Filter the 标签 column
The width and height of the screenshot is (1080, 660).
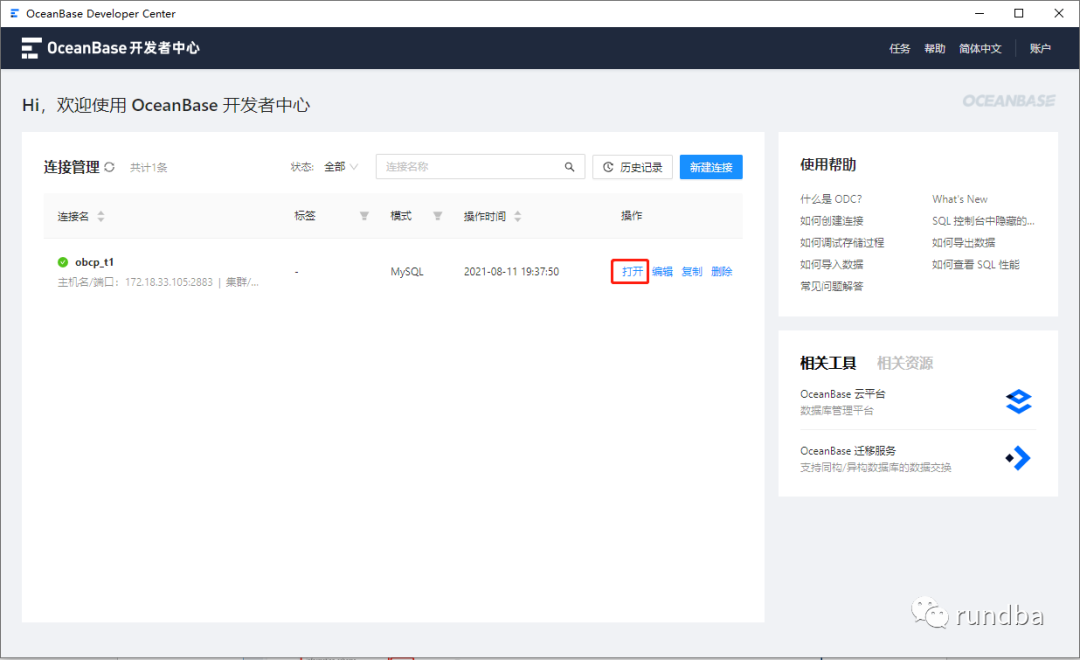(x=364, y=216)
